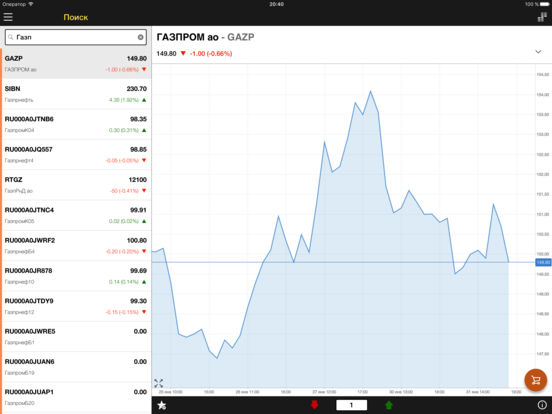The width and height of the screenshot is (552, 414).
Task: Select the RTGZ row
Action: 76,185
